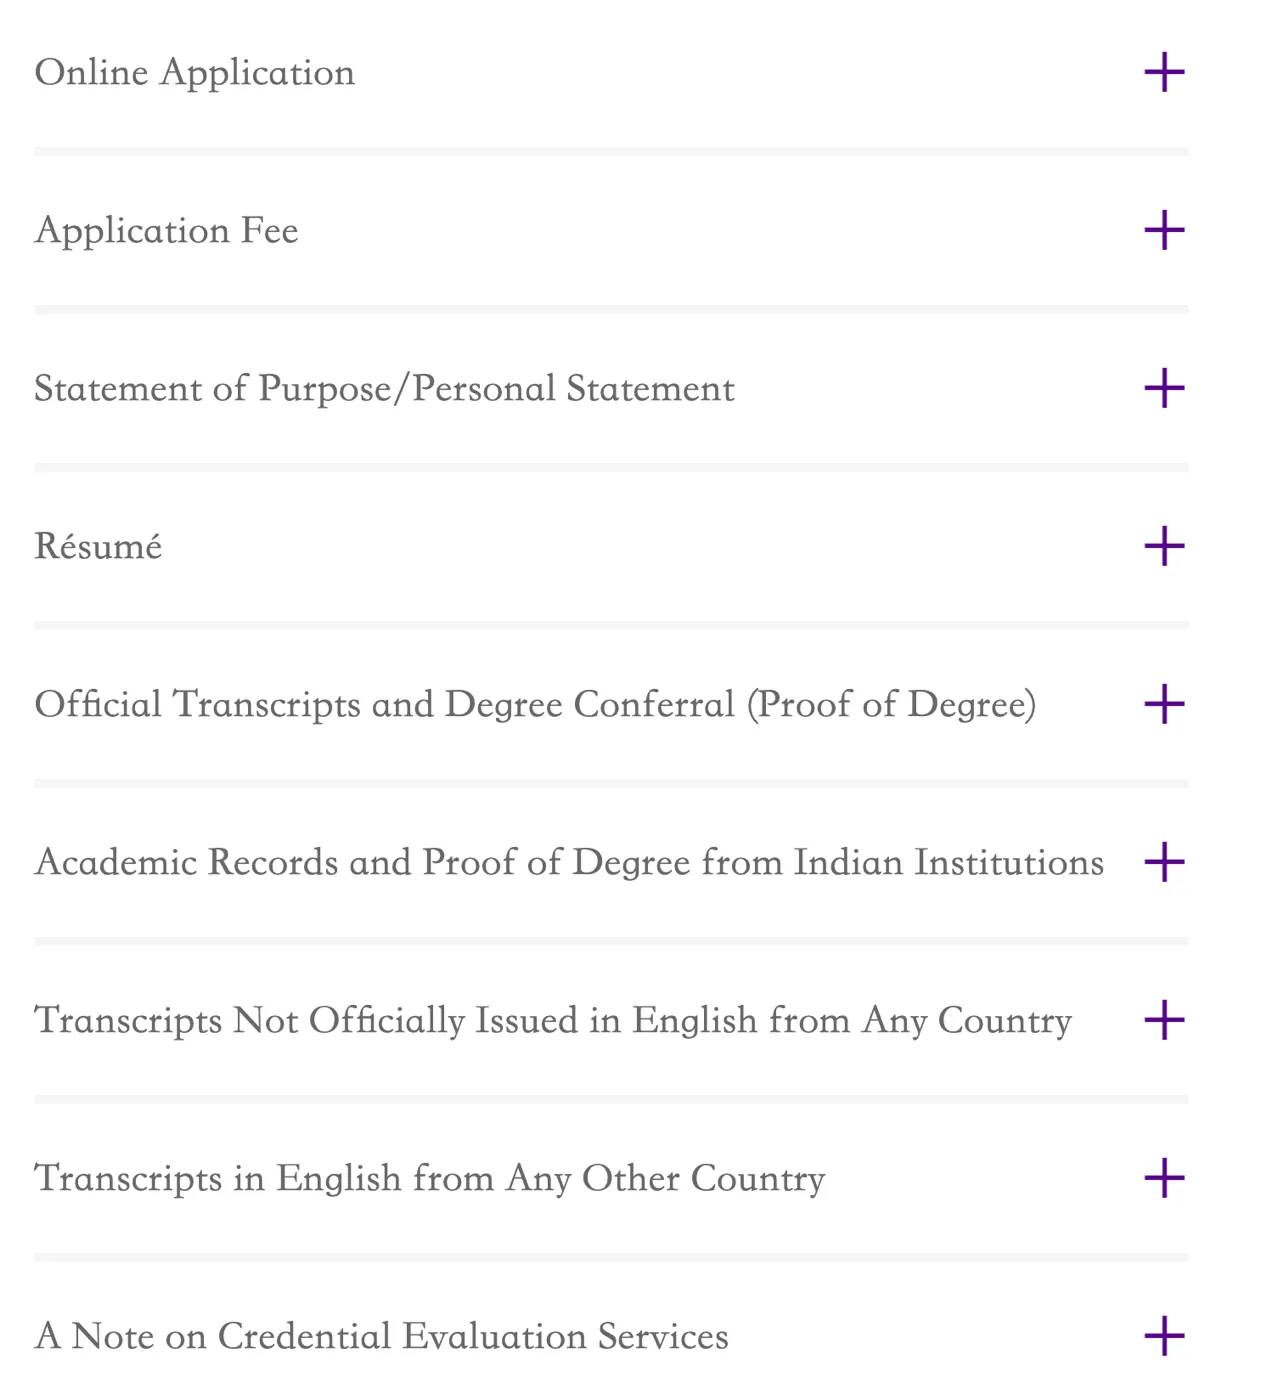Click plus icon for Transcripts Not Officially Issued in English
Screen dimensions: 1267x1383
click(x=1164, y=1020)
